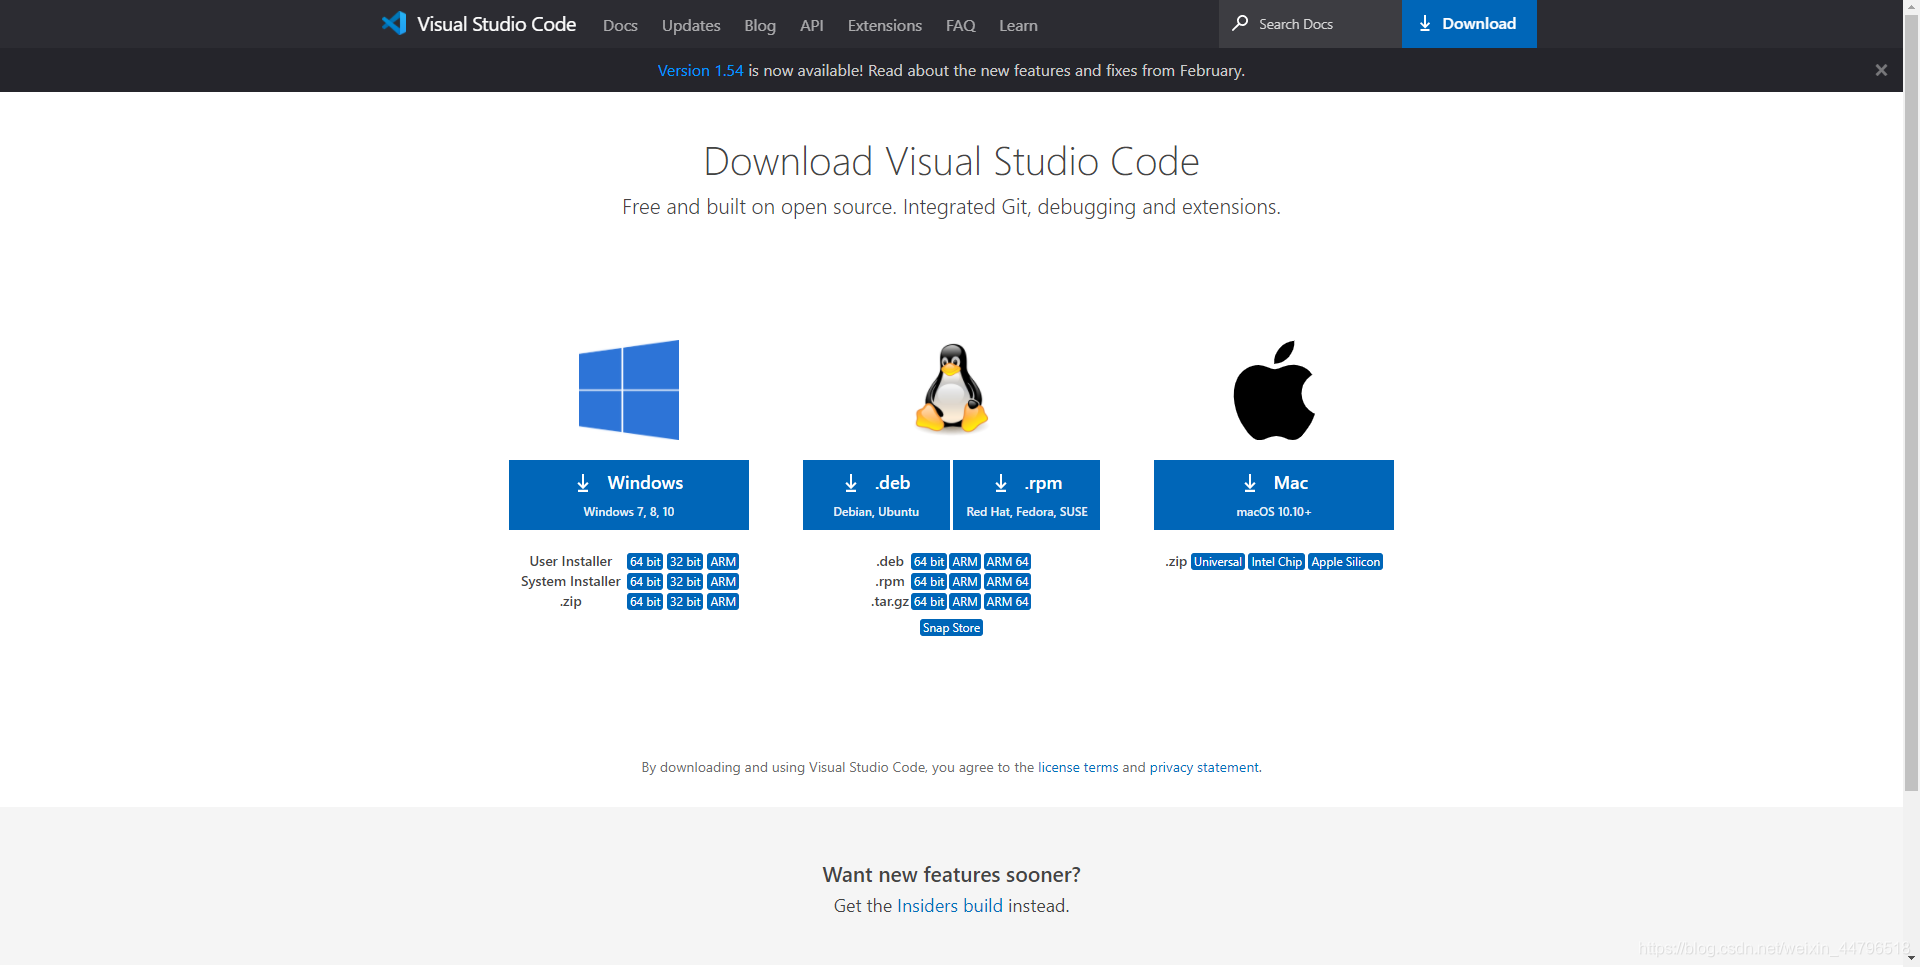Open the privacy statement link
This screenshot has width=1920, height=967.
(1204, 767)
